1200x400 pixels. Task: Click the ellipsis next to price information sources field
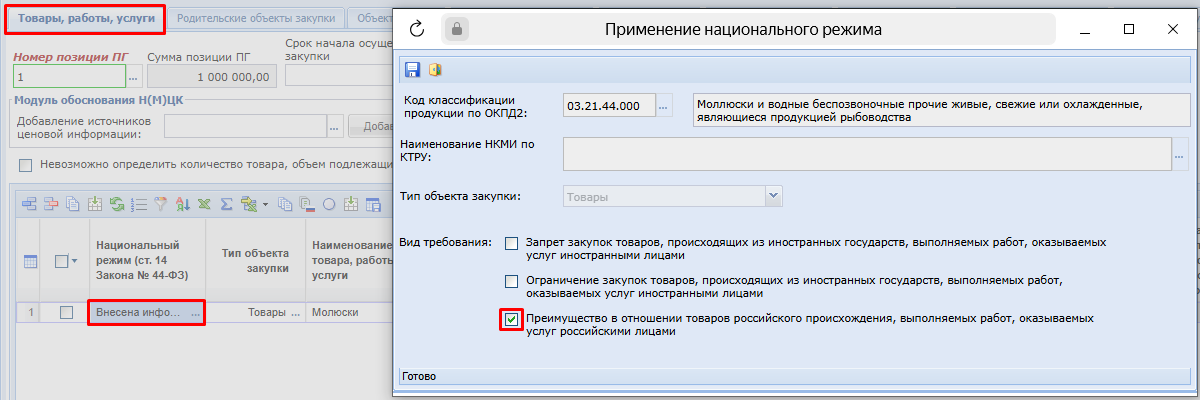coord(335,126)
